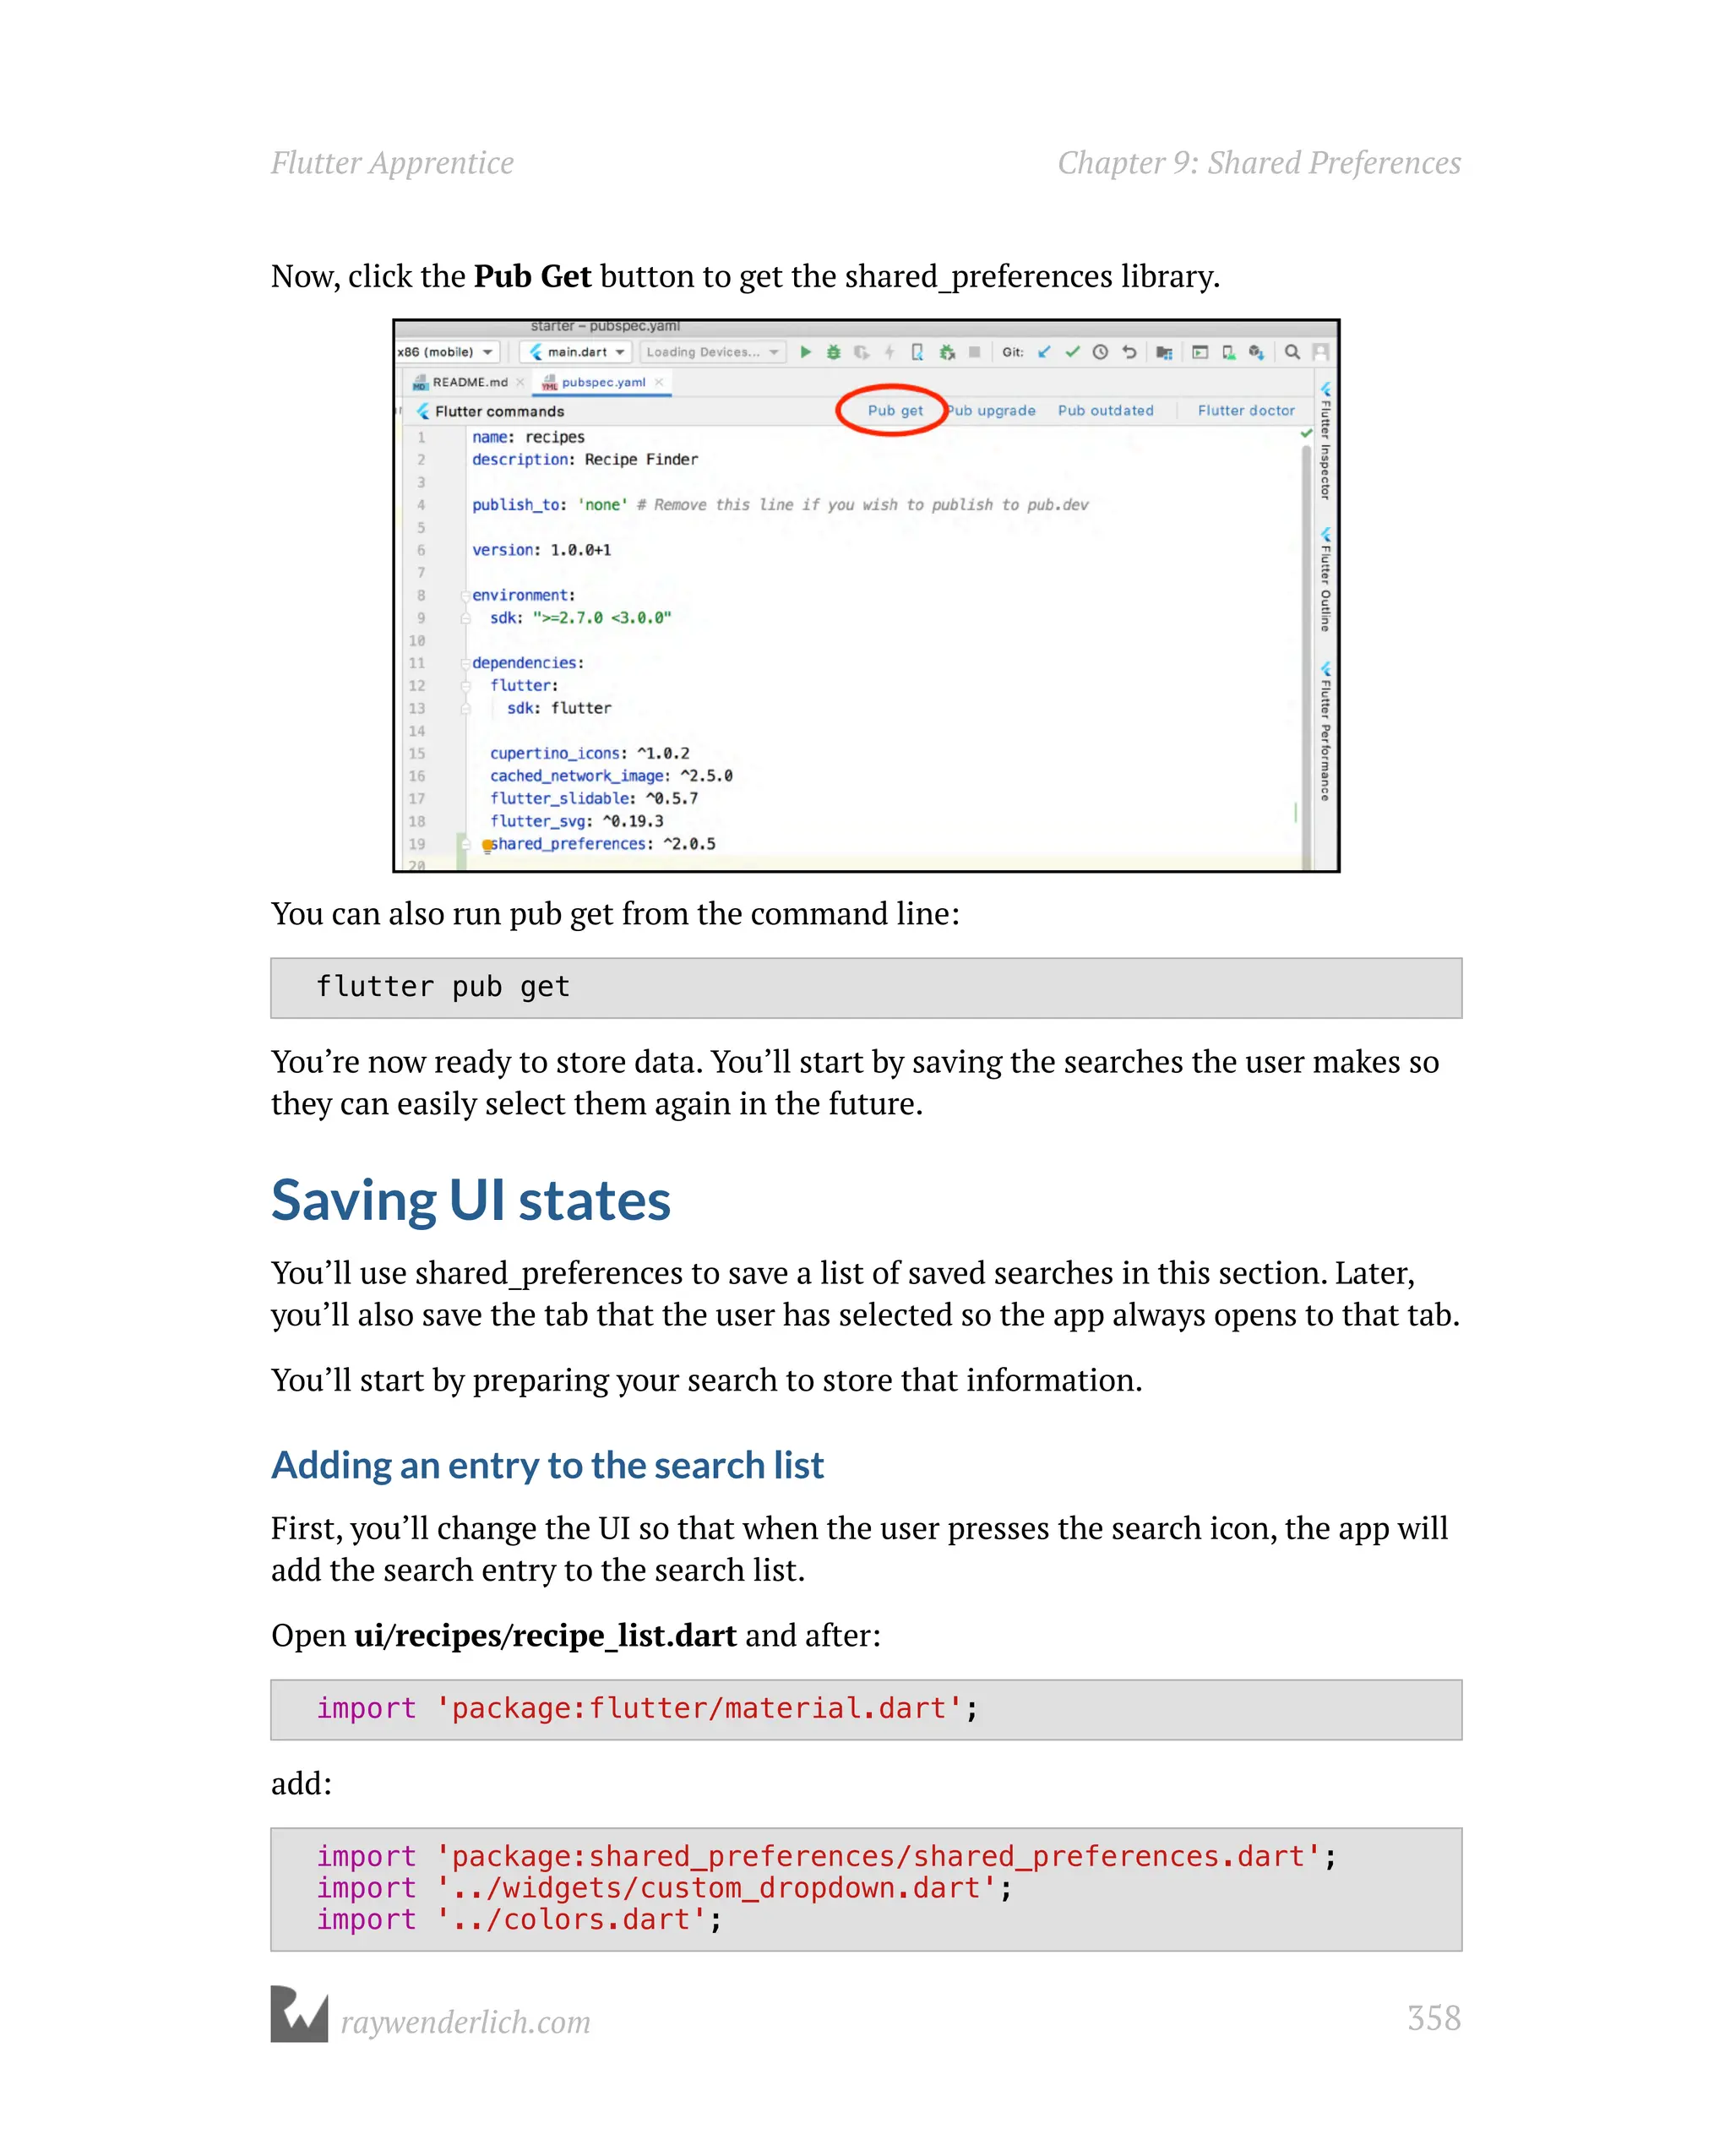Collapse the environment block fold marker
This screenshot has width=1730, height=2156.
(x=465, y=596)
